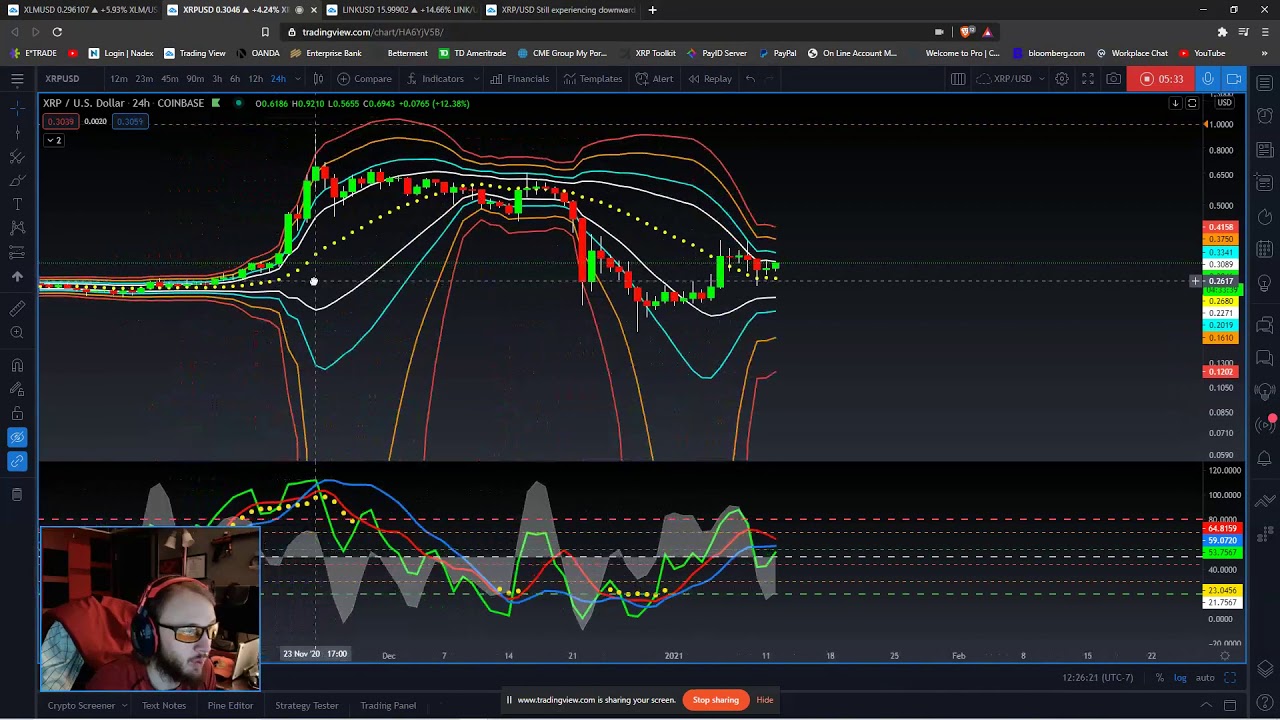Create an Alert from the toolbar
The width and height of the screenshot is (1280, 720).
(654, 79)
